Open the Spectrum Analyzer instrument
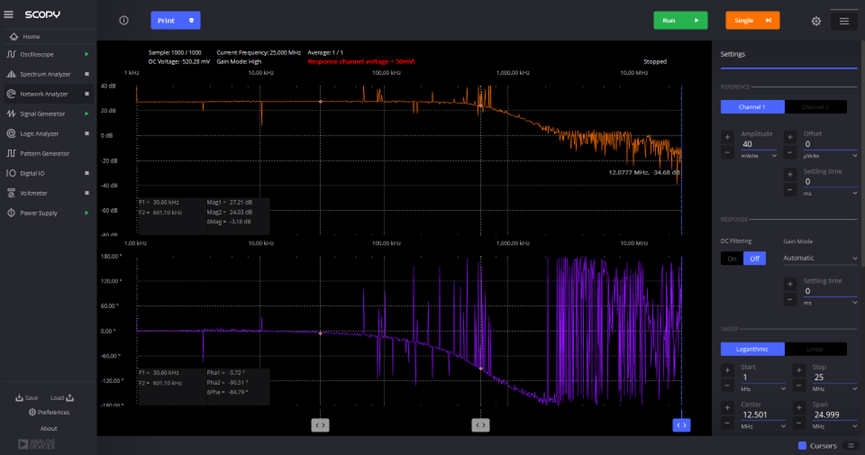 (x=43, y=74)
